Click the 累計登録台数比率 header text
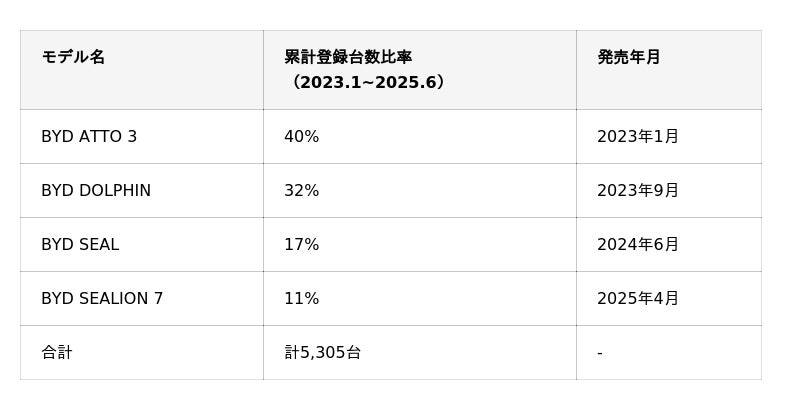 [347, 57]
